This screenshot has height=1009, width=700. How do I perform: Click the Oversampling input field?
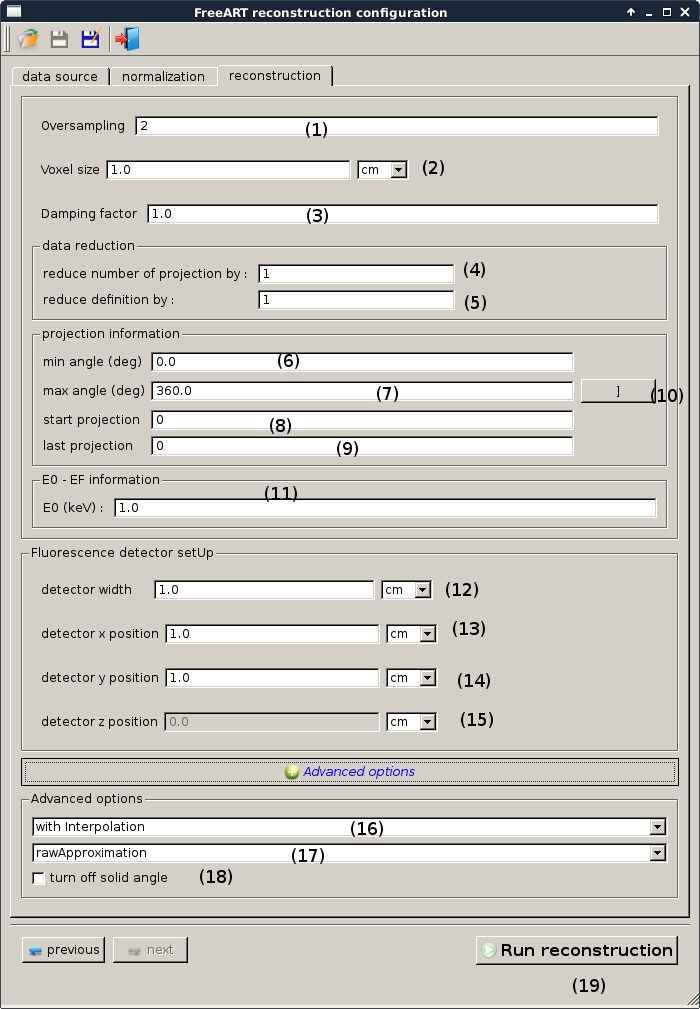tap(396, 126)
